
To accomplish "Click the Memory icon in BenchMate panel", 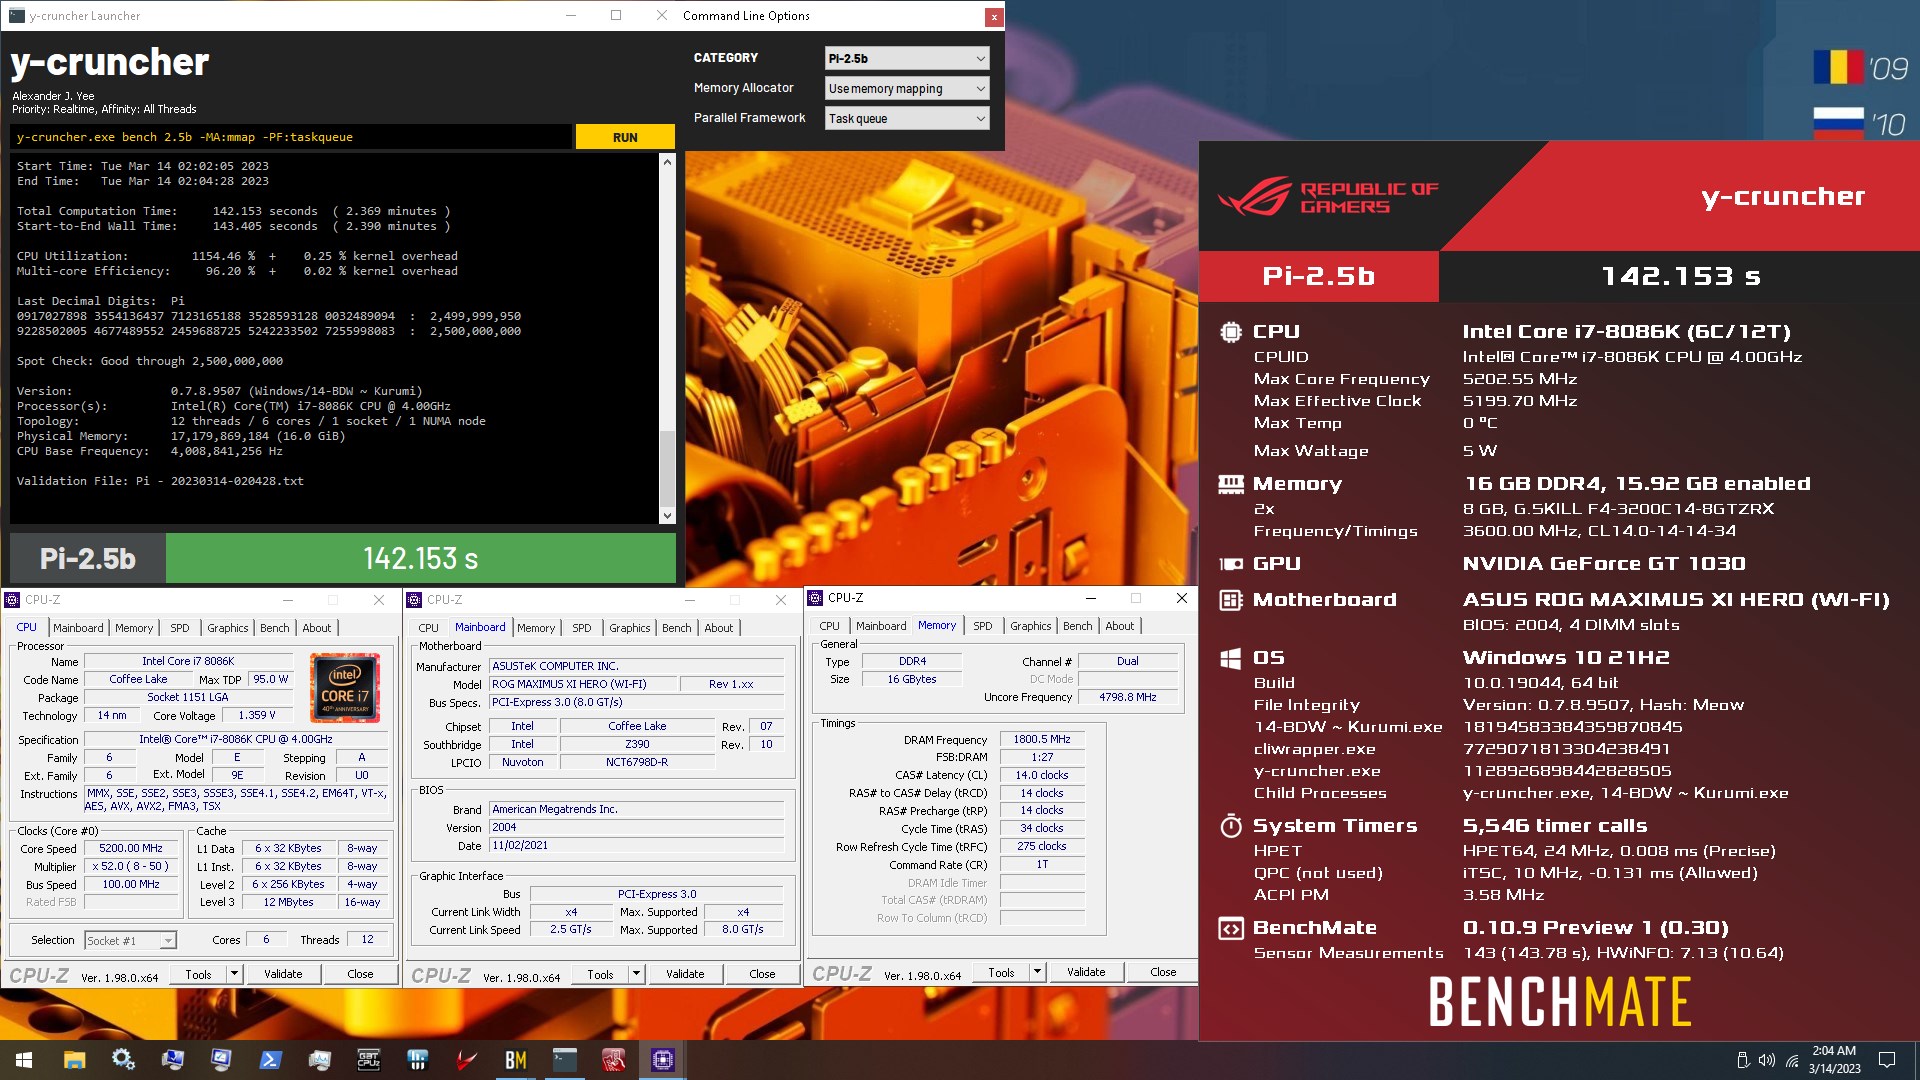I will [x=1230, y=484].
